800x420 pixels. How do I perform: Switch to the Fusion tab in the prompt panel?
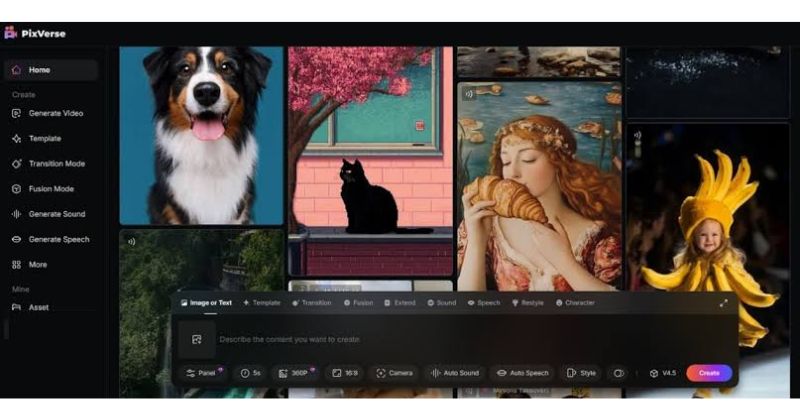coord(358,303)
